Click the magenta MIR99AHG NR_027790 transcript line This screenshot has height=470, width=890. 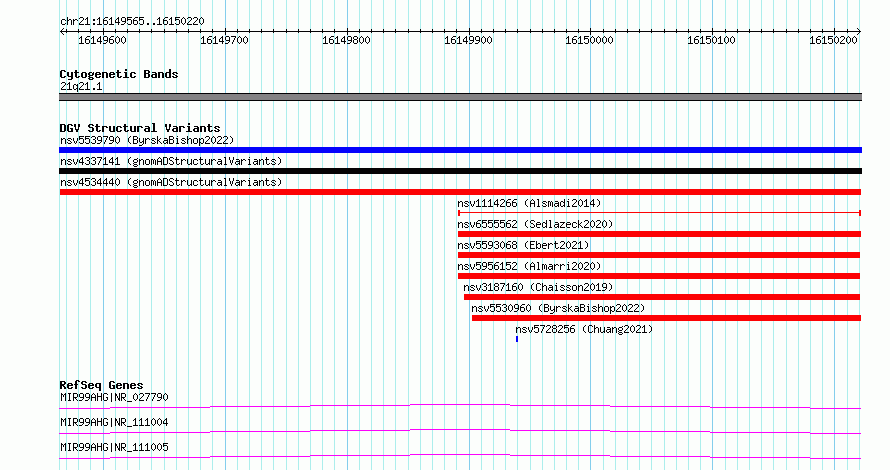460,406
